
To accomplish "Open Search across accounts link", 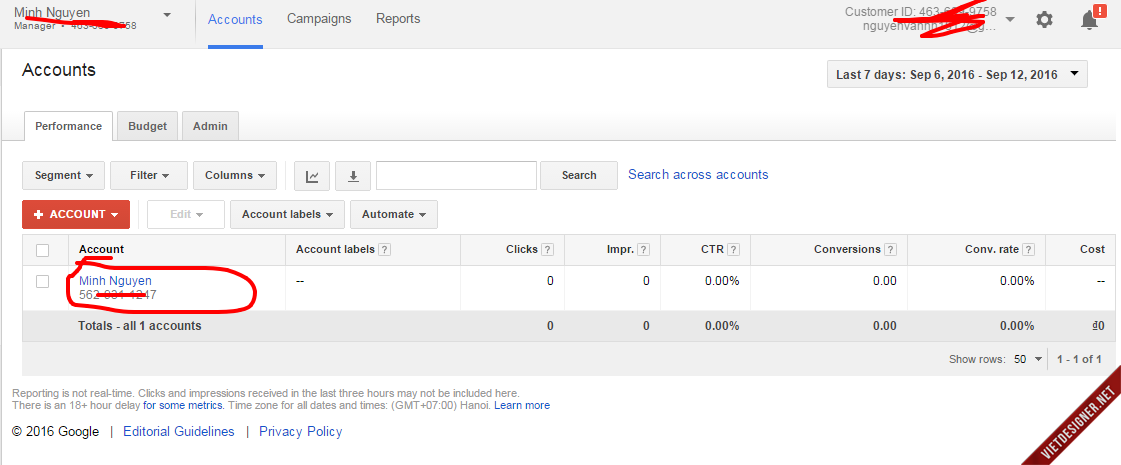I will 698,175.
